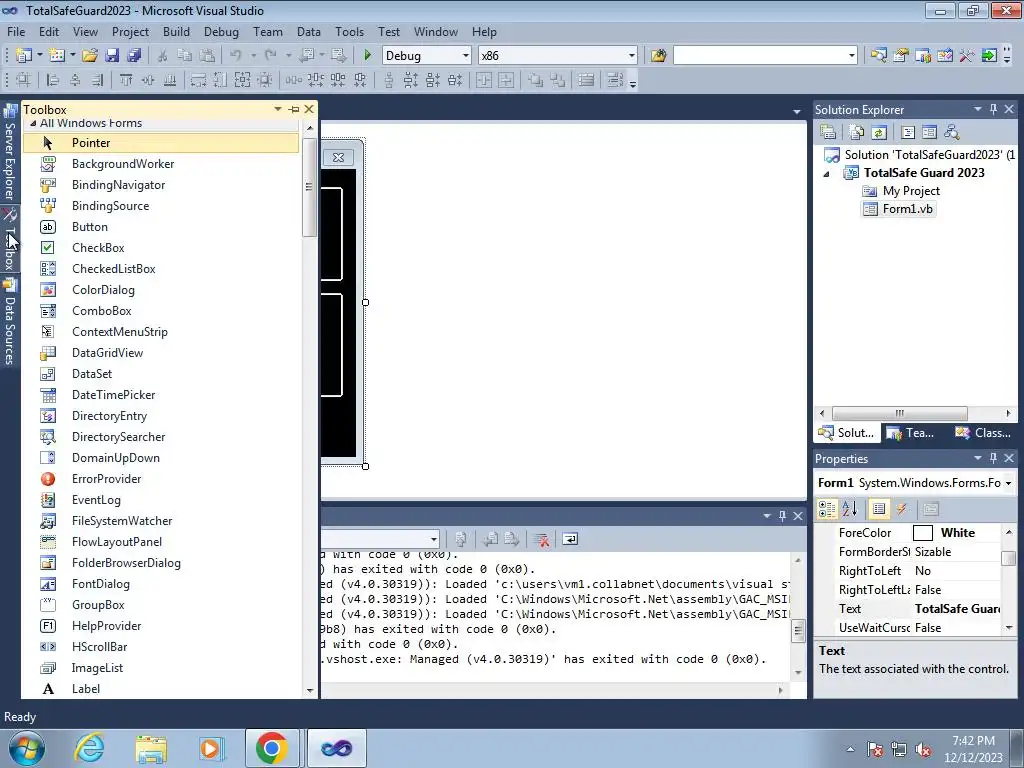Click the Text property value TotalSafe Guard

pyautogui.click(x=957, y=609)
